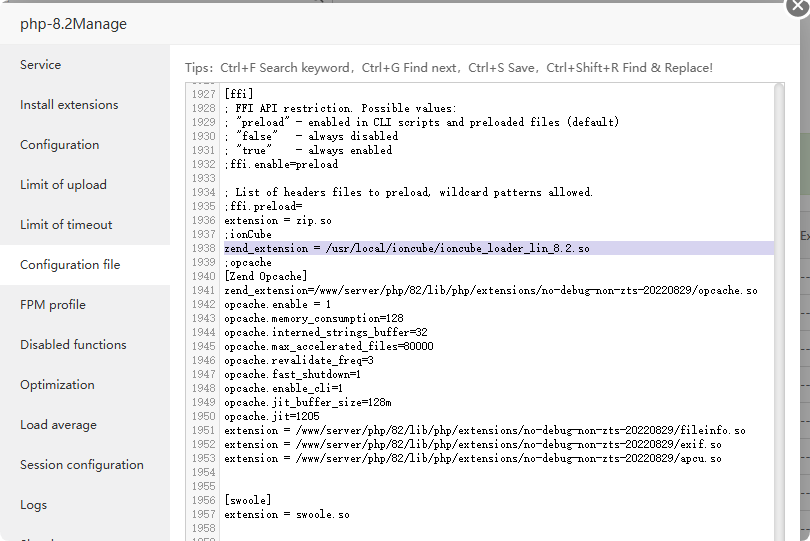Click the 'extension = swoole.so' line
The image size is (810, 541).
(287, 514)
